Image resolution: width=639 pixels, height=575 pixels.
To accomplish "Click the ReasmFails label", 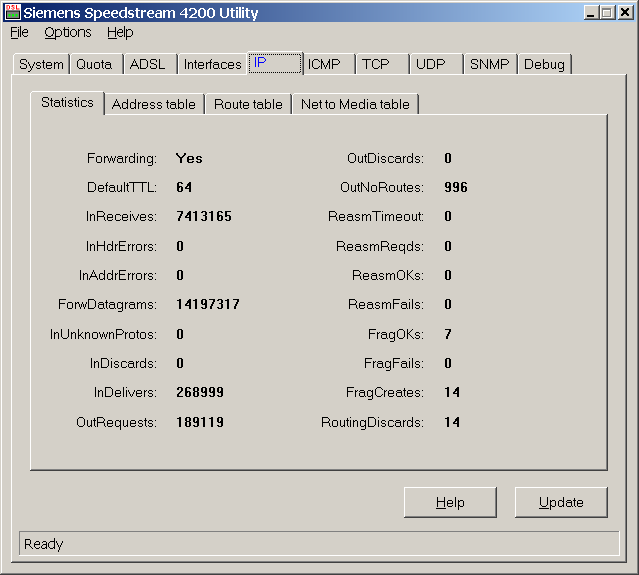I will pos(386,304).
